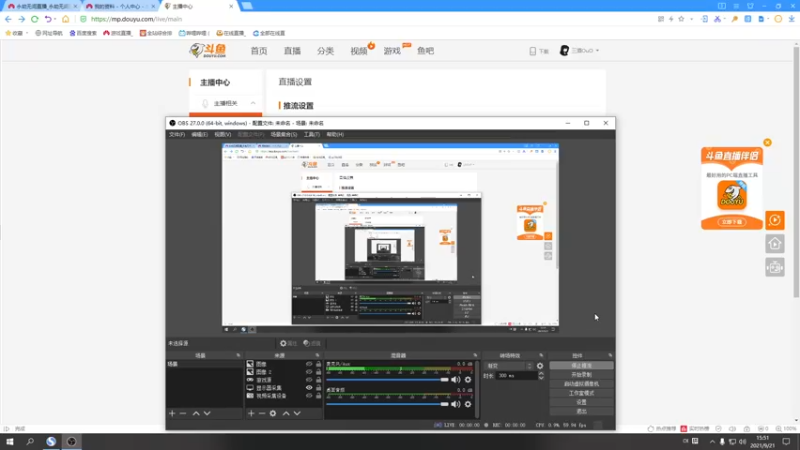Remove the selected scene with the minus icon
Screen dimensions: 800x450
click(183, 413)
